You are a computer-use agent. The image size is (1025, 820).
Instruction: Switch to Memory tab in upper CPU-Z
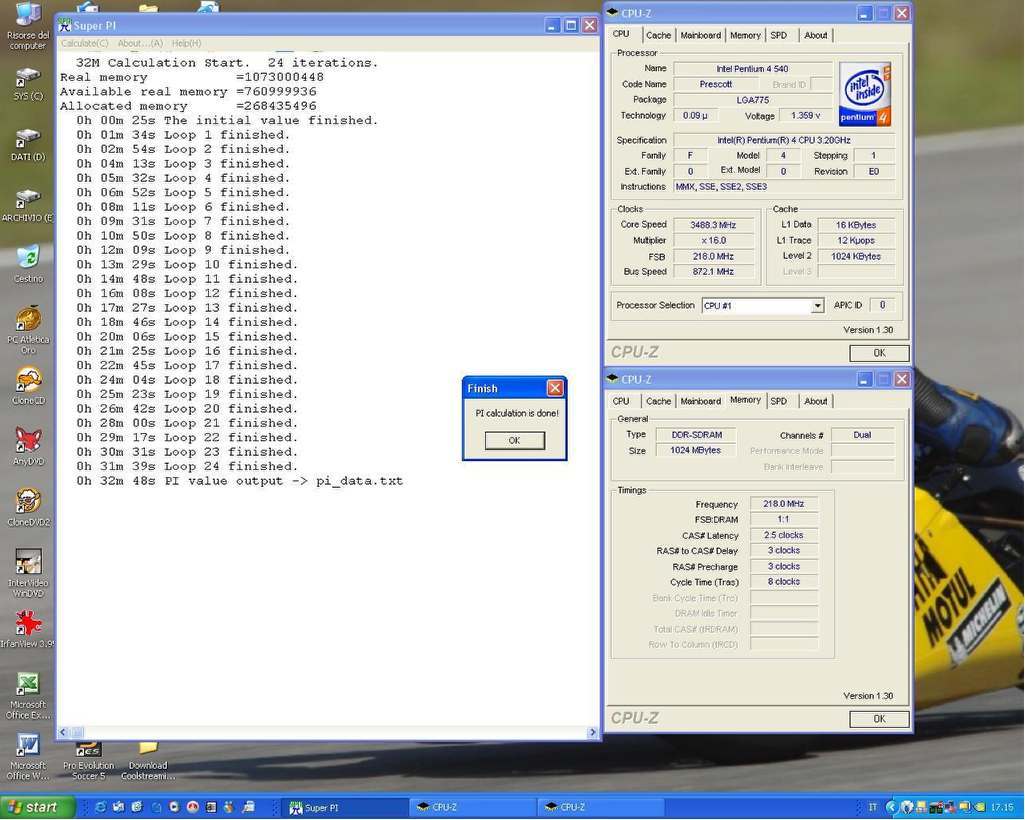coord(745,35)
